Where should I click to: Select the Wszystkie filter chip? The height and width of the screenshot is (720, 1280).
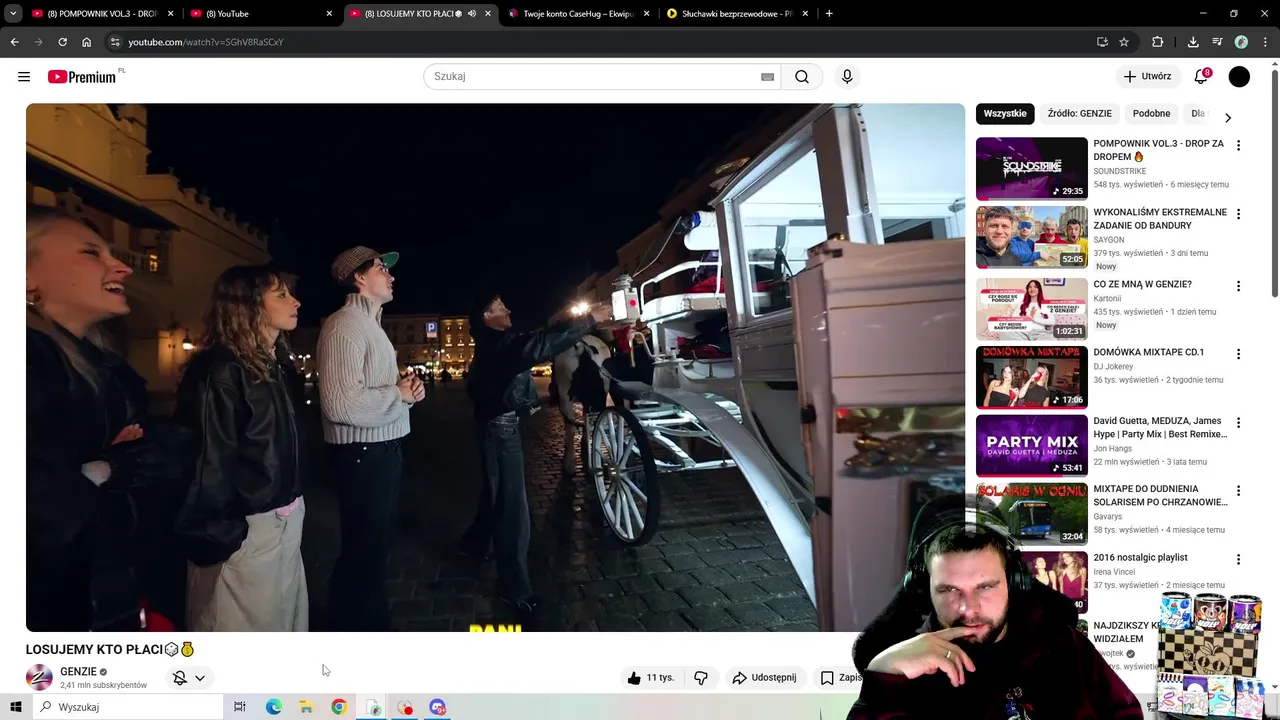tap(1005, 114)
